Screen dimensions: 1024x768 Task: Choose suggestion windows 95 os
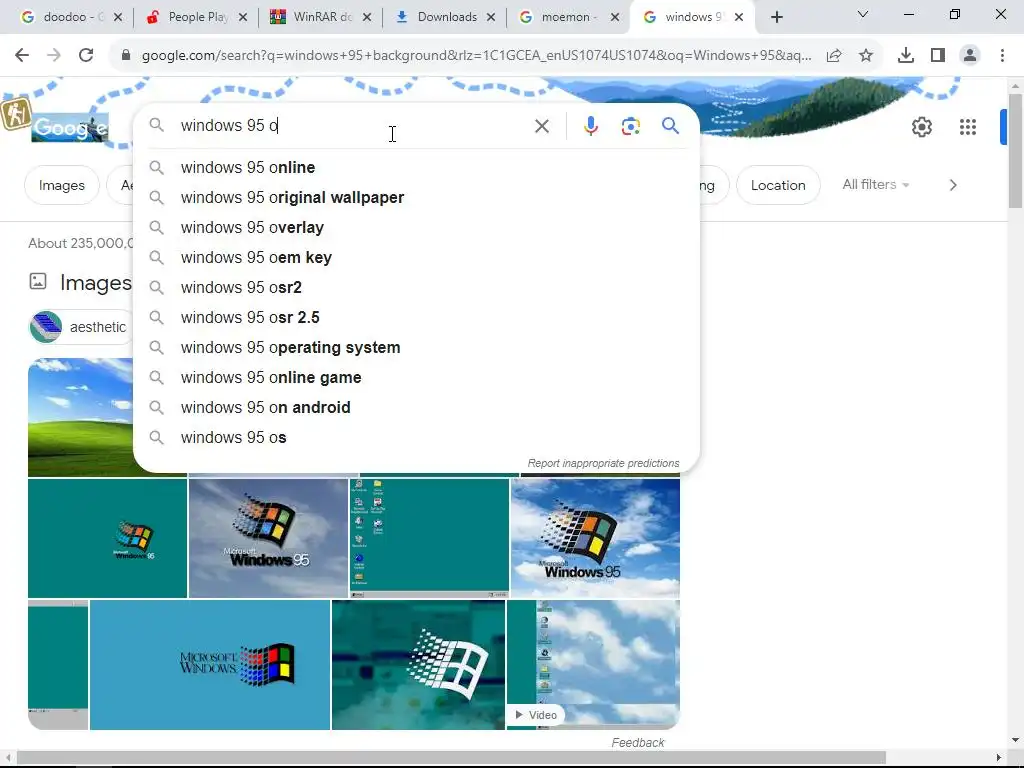(x=416, y=438)
